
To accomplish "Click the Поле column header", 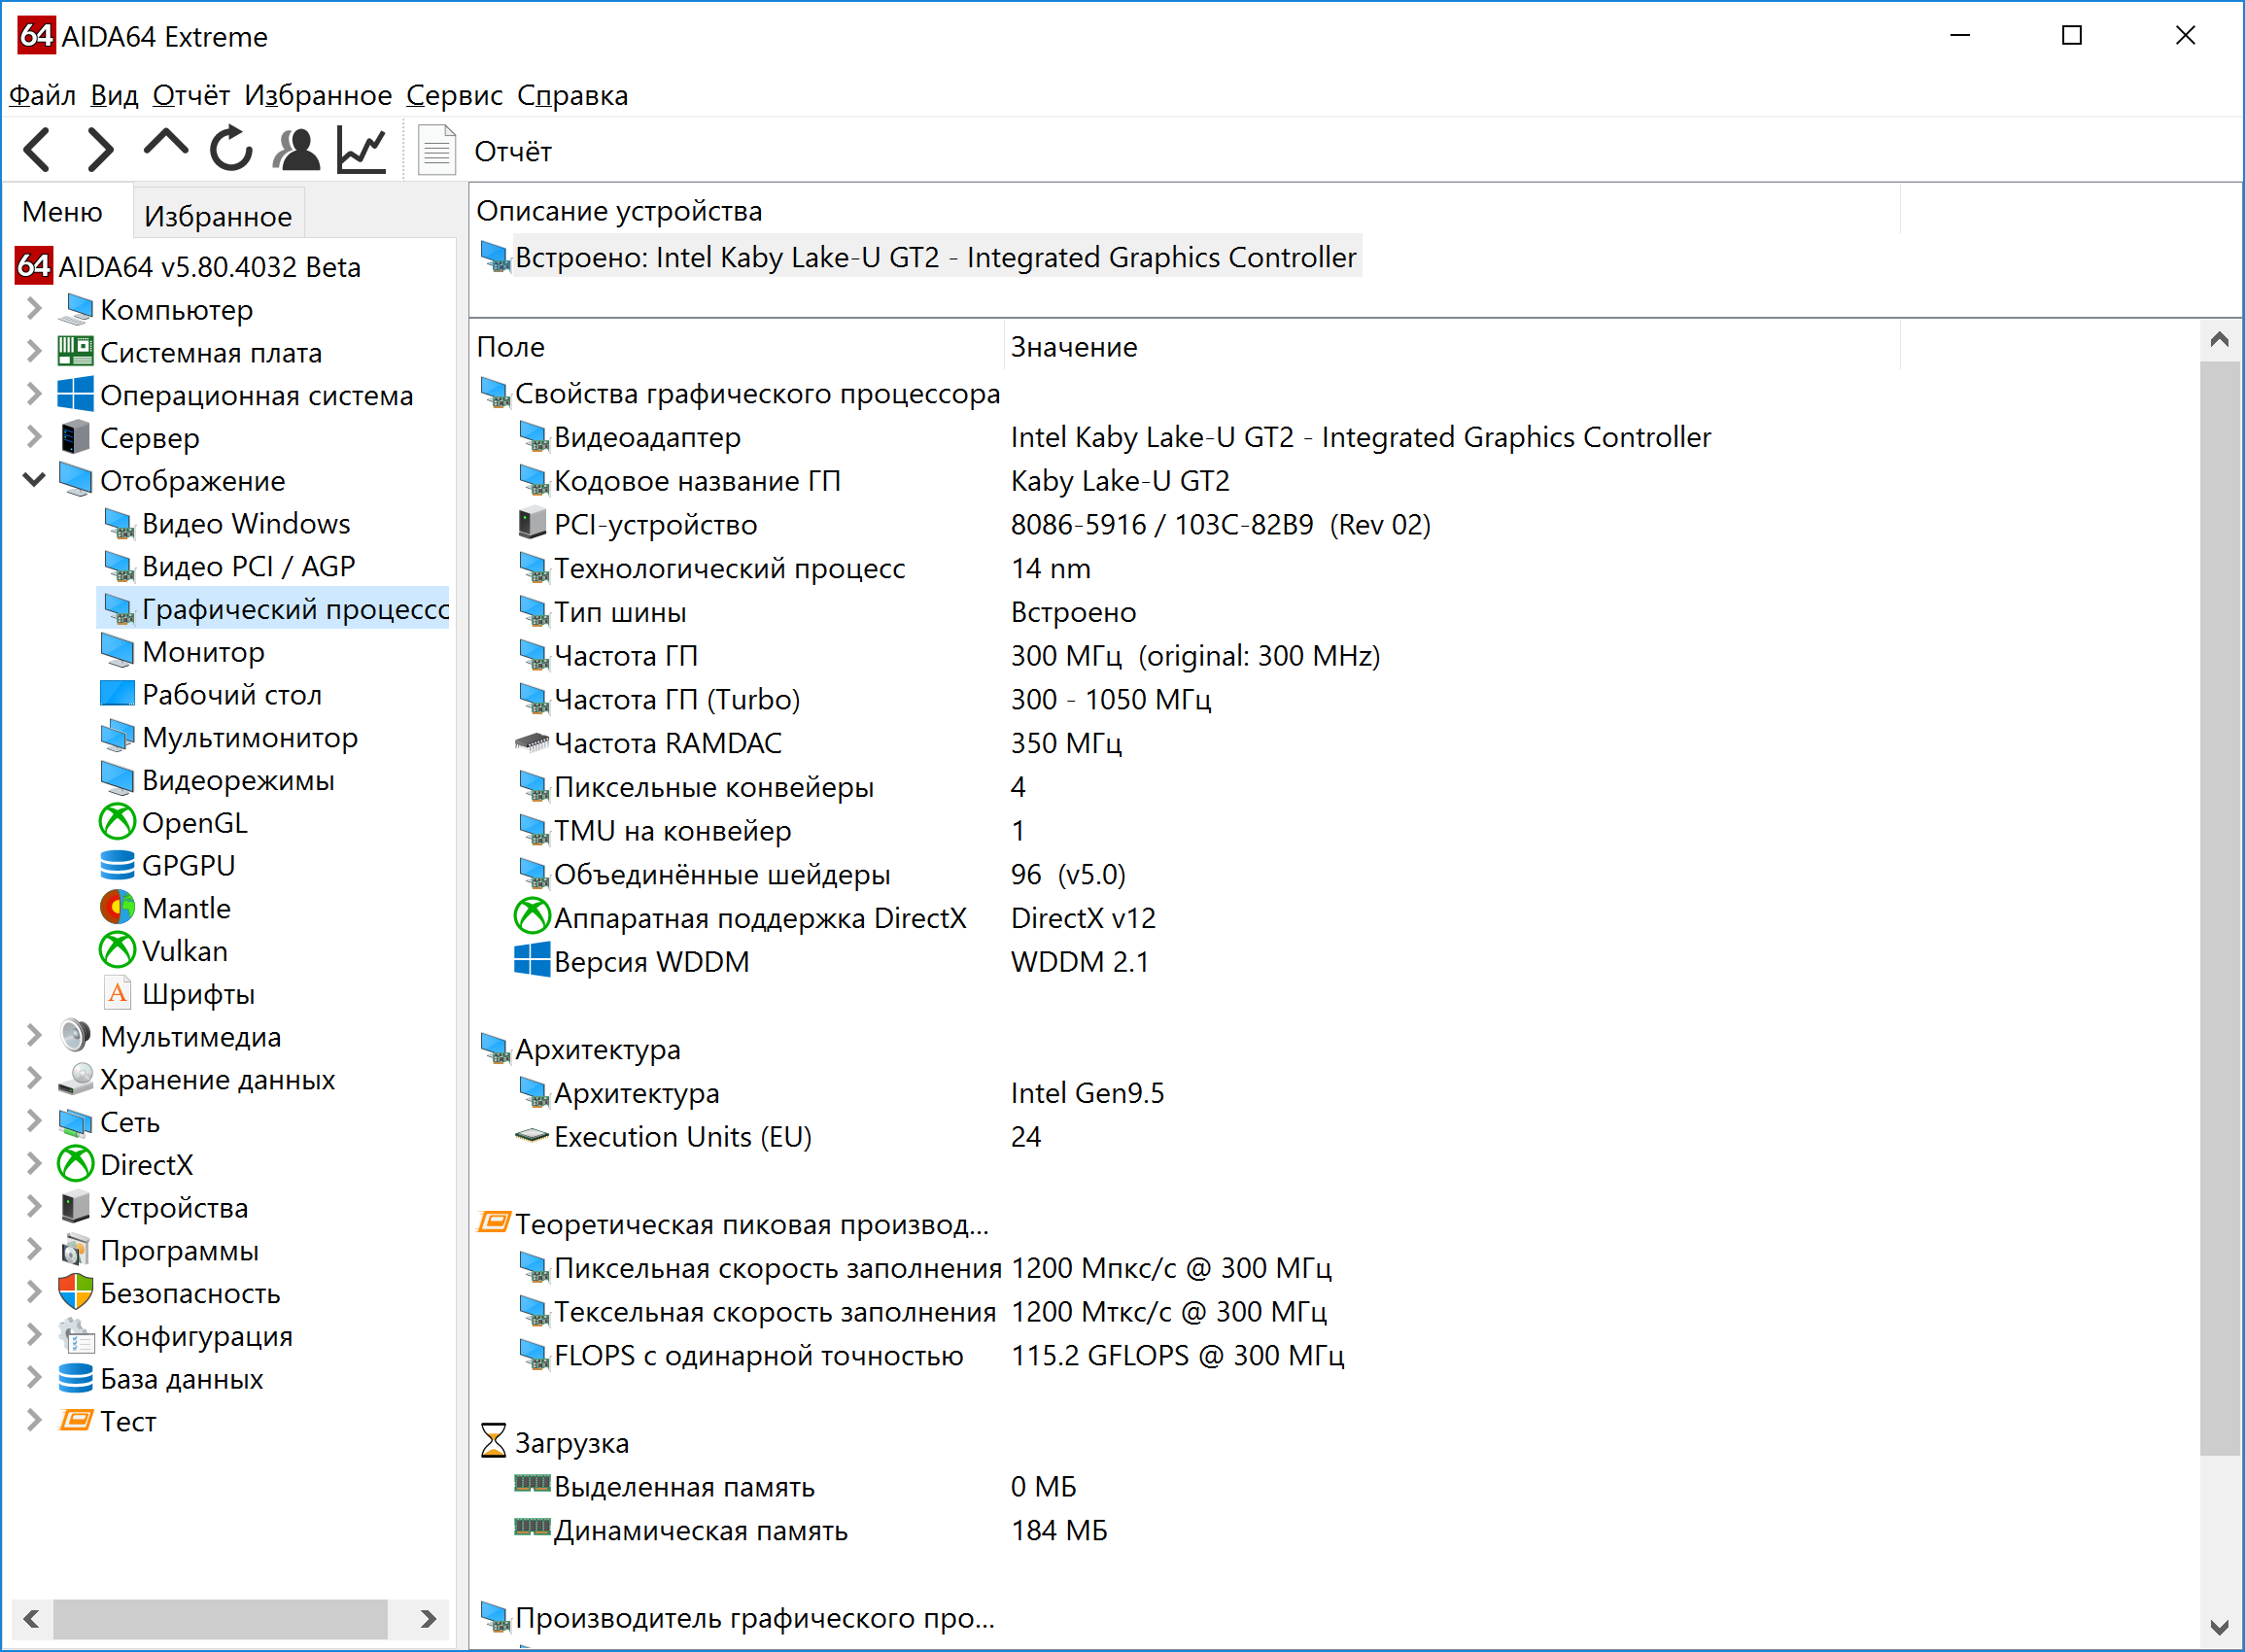I will [x=738, y=347].
